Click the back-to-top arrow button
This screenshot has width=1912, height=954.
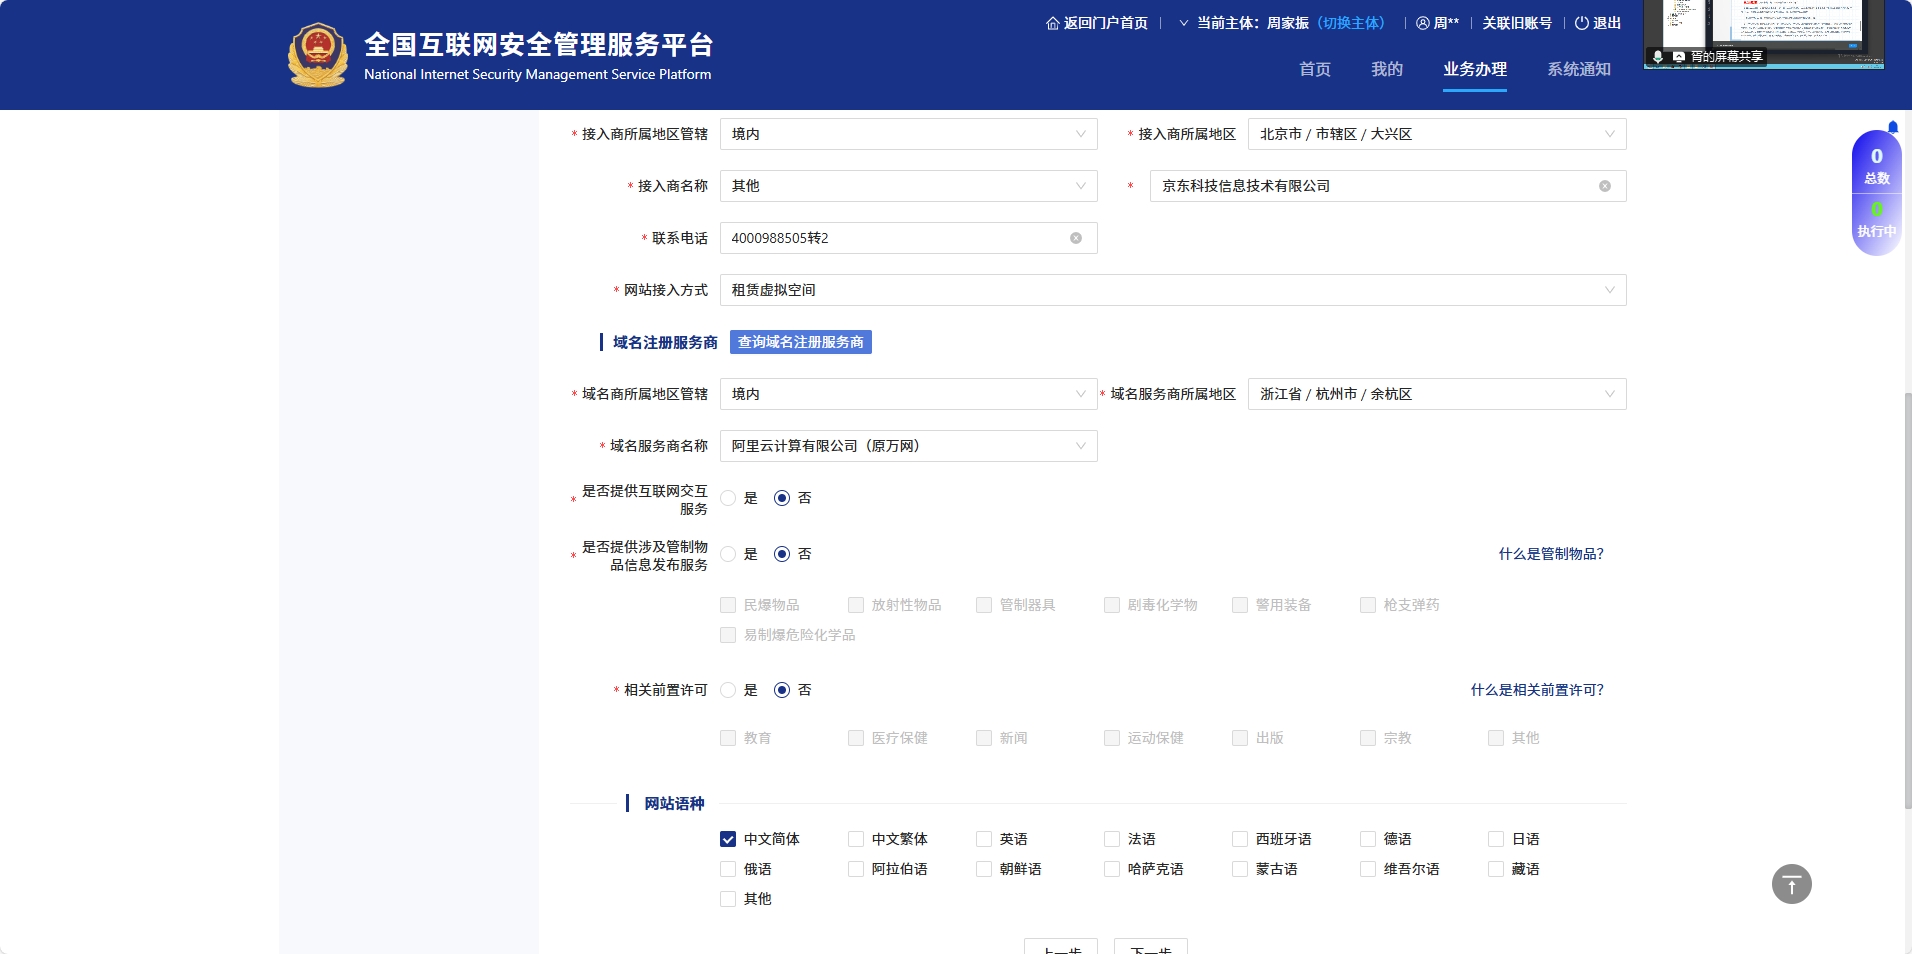pyautogui.click(x=1791, y=884)
